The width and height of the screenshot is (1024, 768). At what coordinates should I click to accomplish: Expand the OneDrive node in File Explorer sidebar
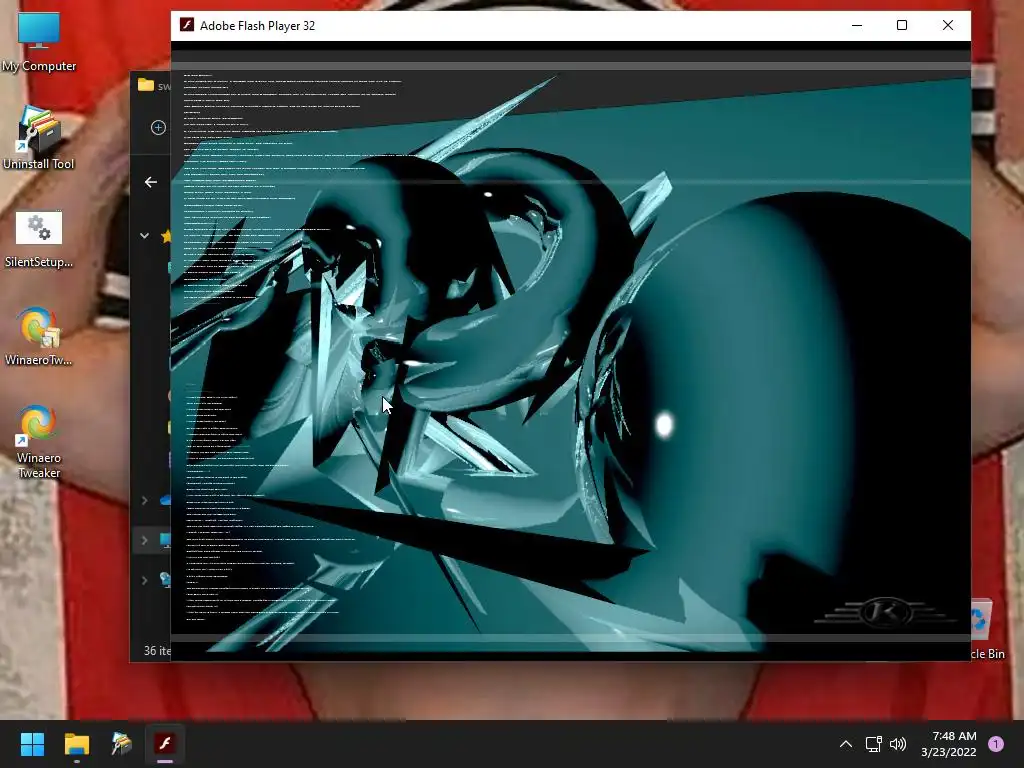[x=144, y=500]
